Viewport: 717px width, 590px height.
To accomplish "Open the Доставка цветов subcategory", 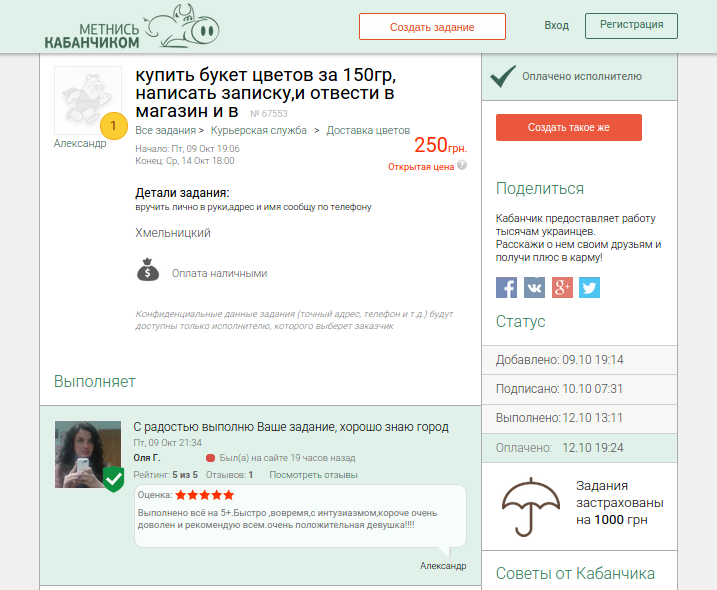I will point(368,130).
